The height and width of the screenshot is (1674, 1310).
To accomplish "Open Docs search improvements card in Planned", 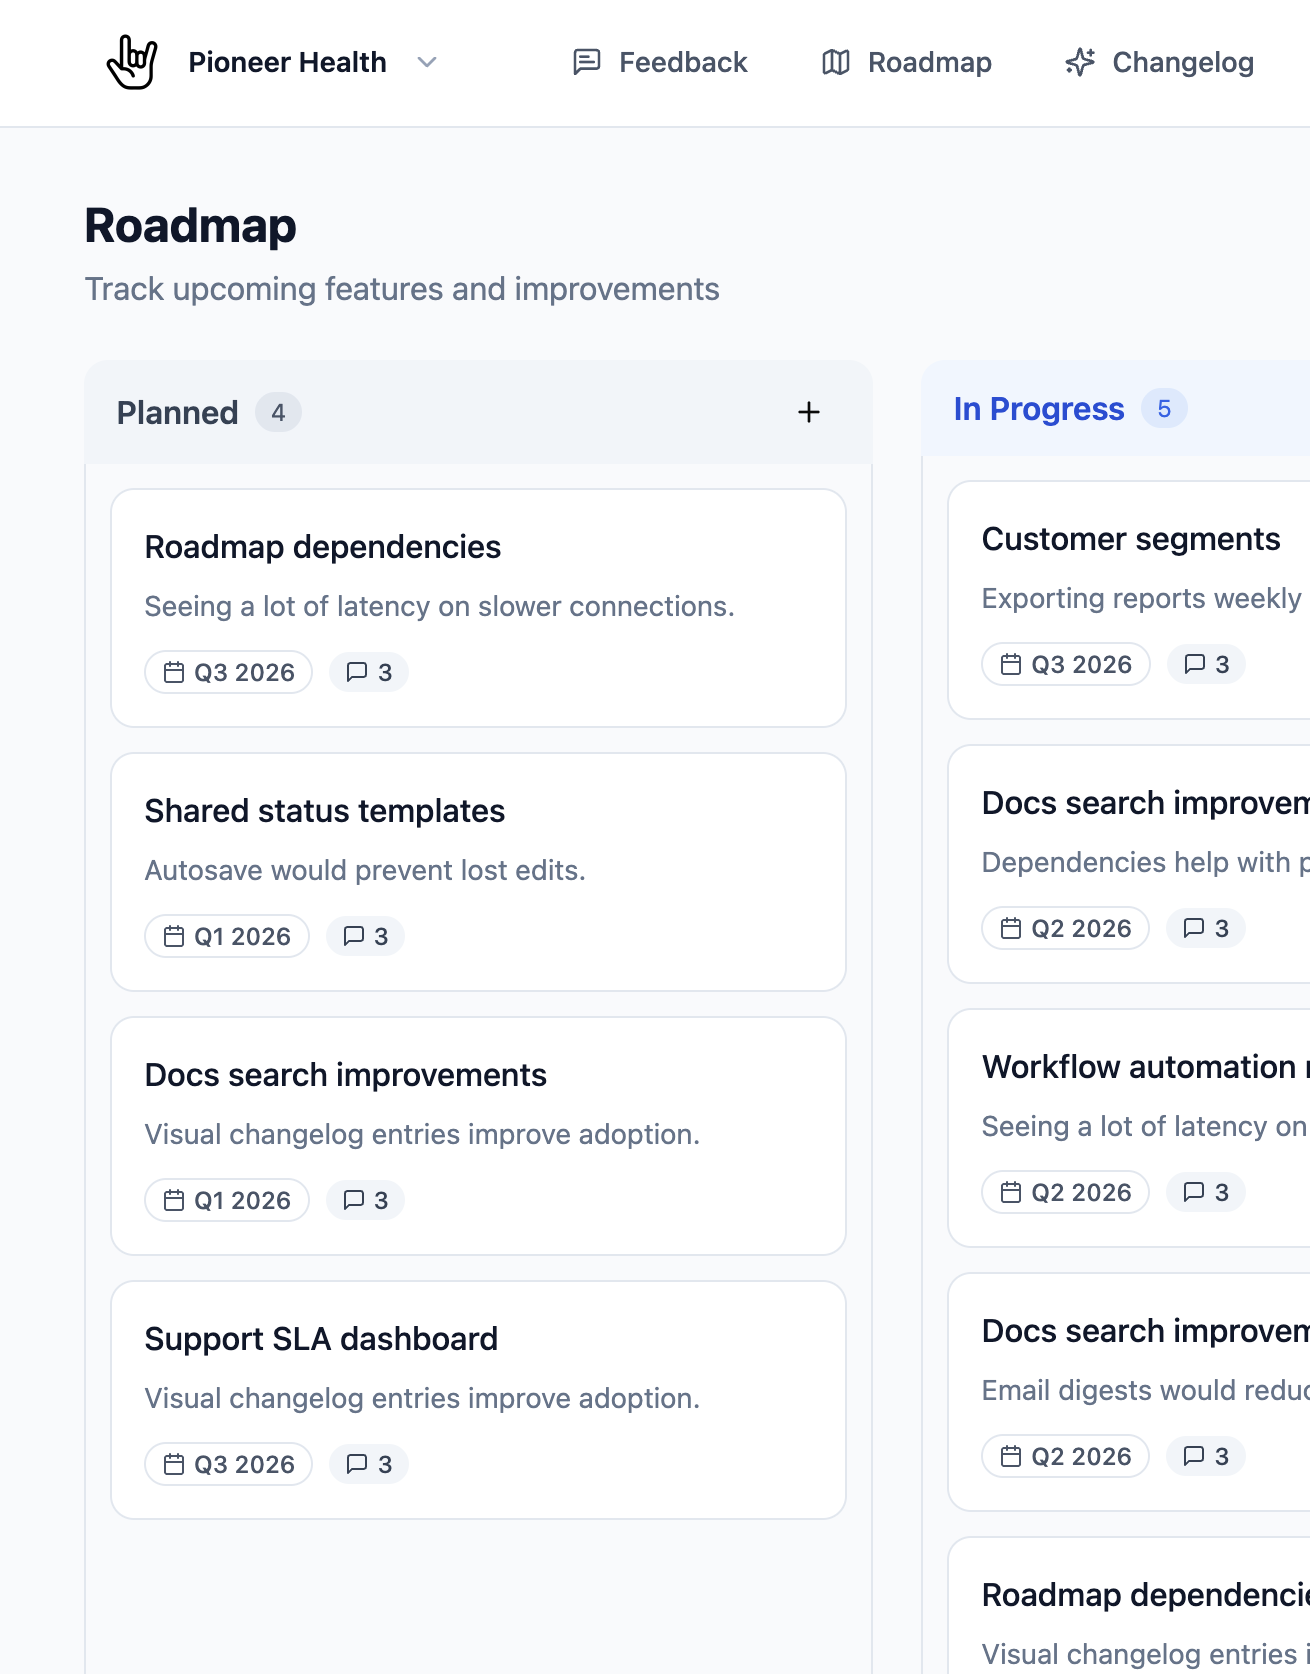I will 345,1075.
